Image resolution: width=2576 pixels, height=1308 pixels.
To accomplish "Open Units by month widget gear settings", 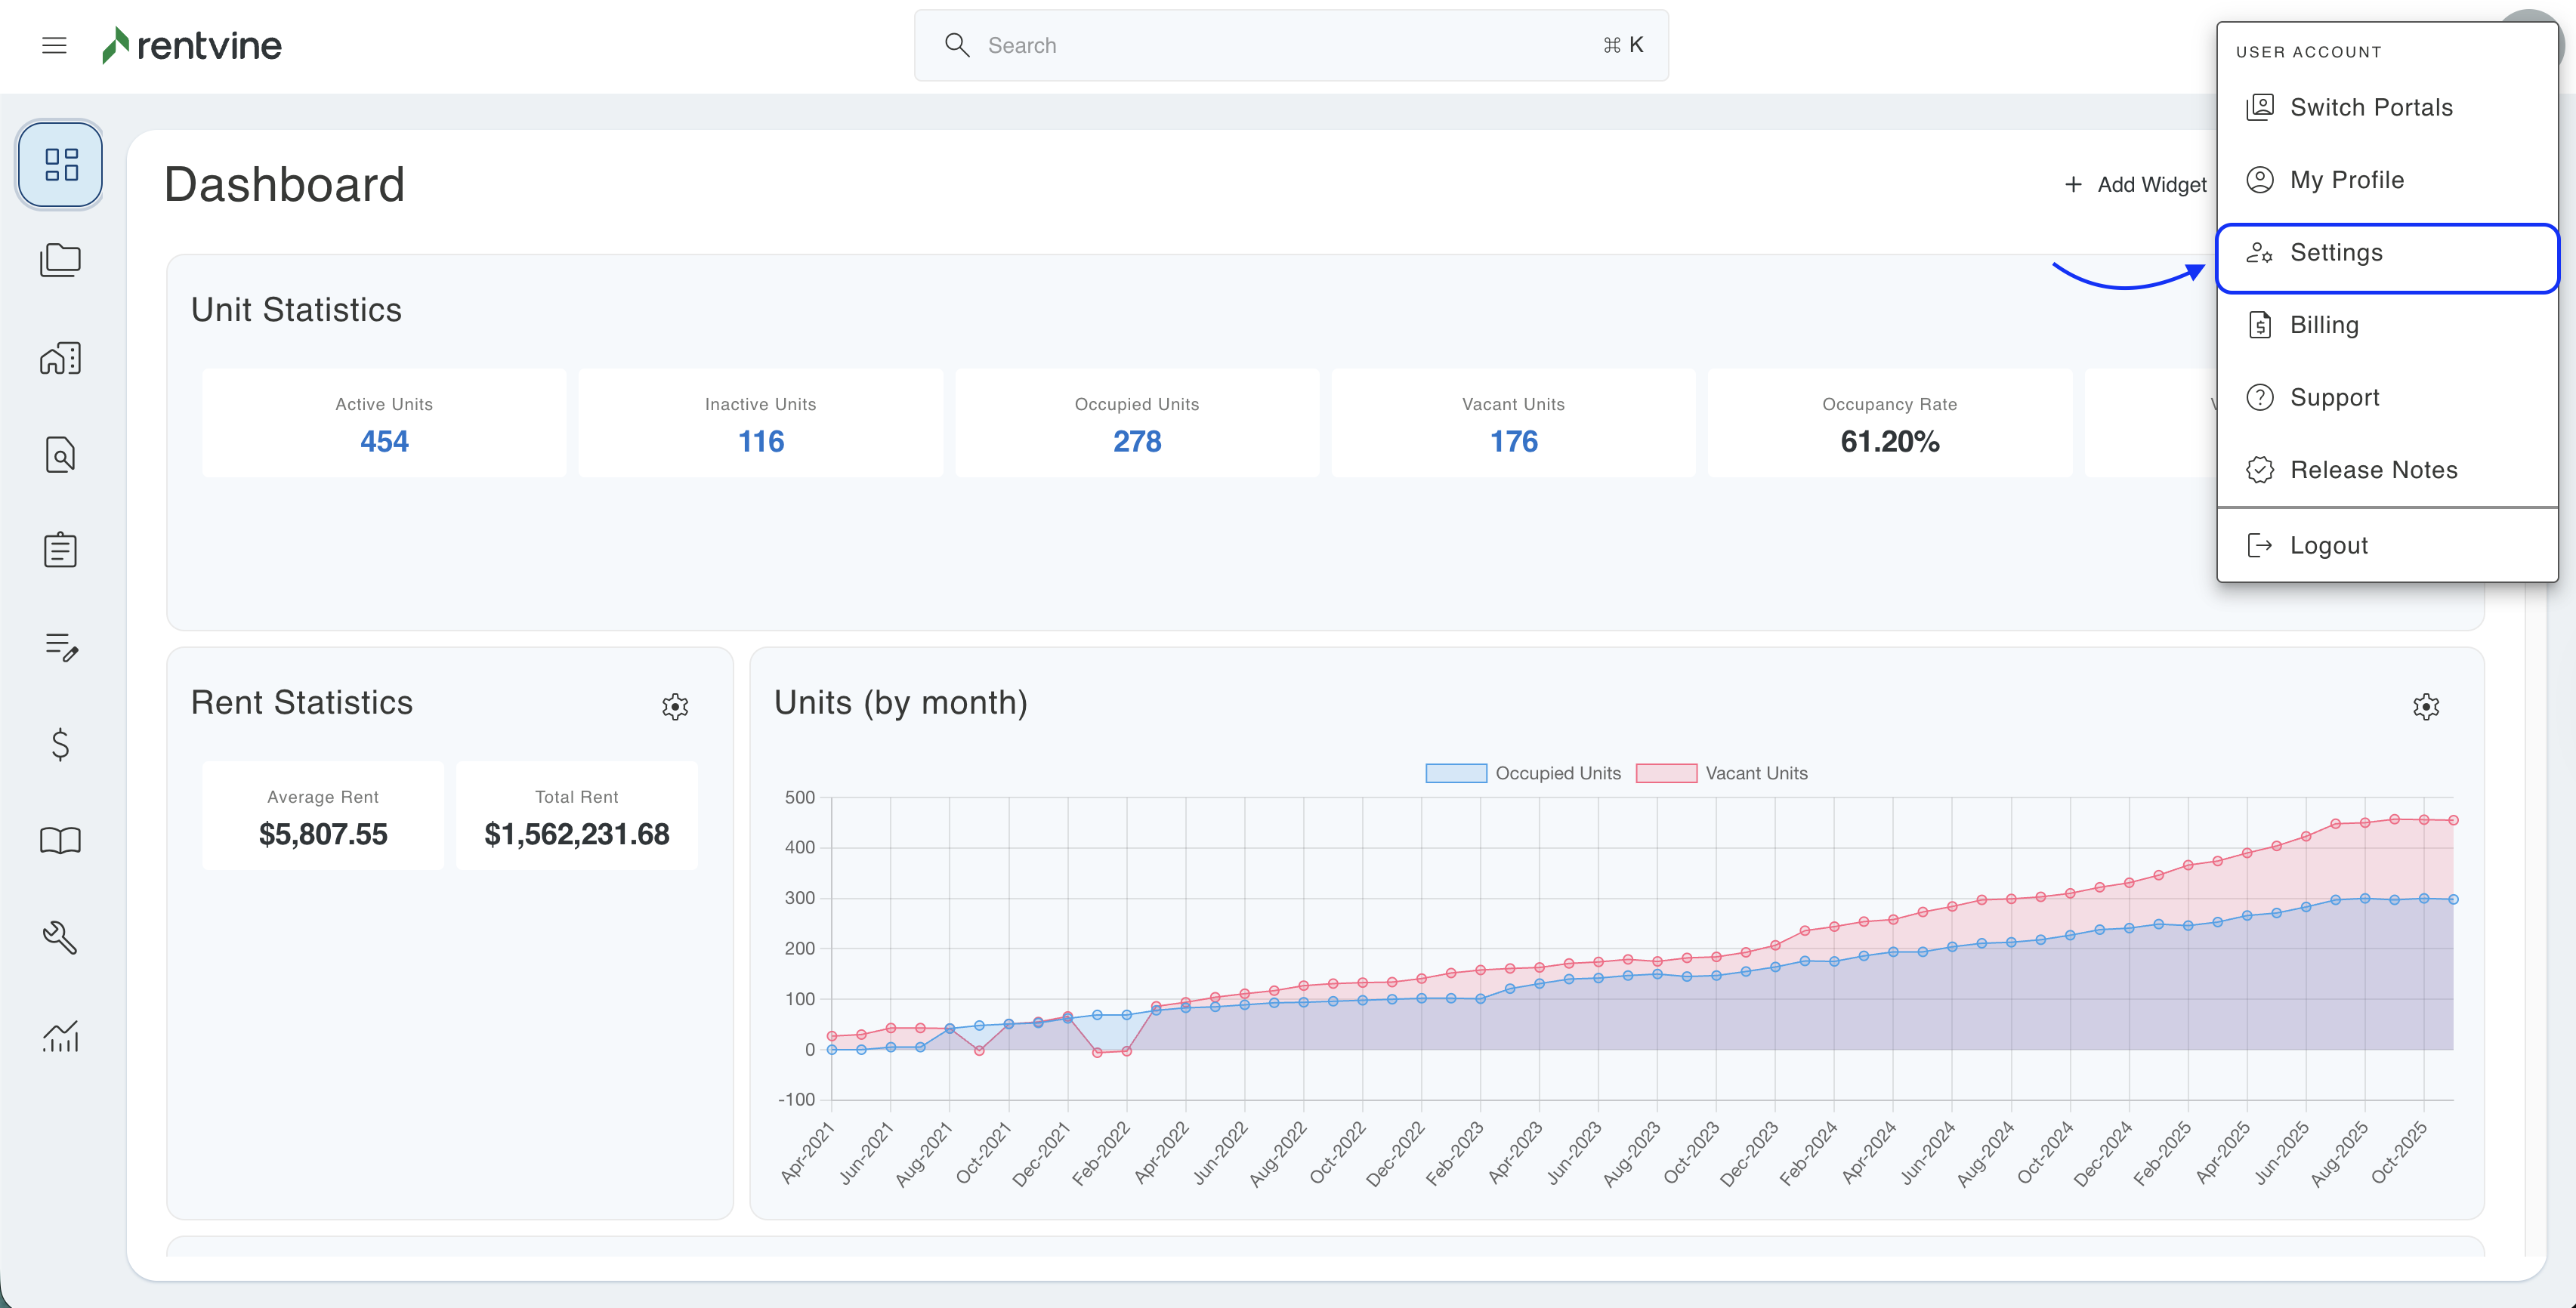I will click(x=2425, y=707).
